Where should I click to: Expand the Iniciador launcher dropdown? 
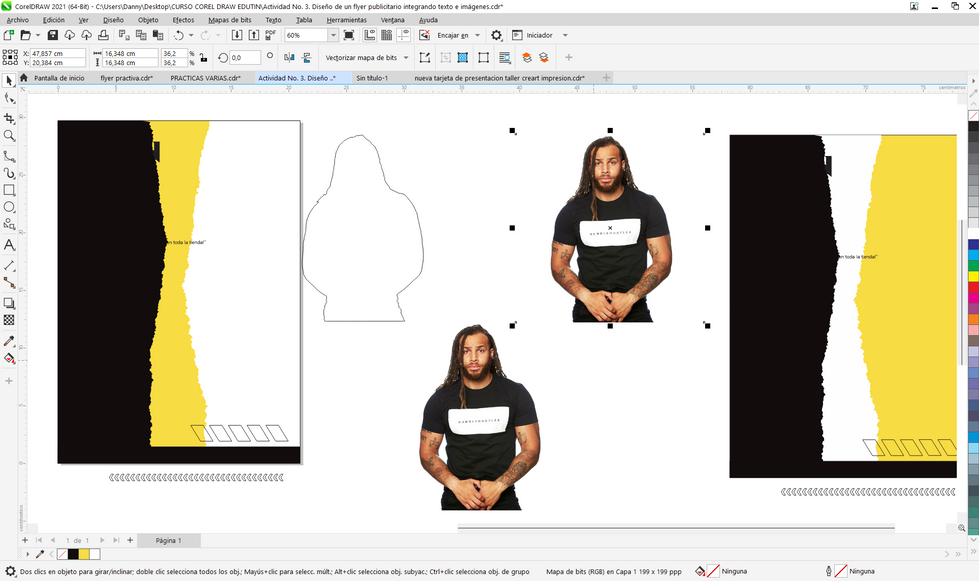pyautogui.click(x=565, y=36)
